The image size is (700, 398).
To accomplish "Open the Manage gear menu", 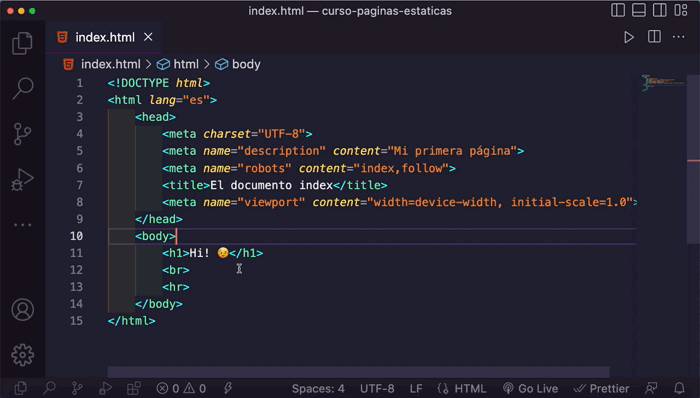I will pyautogui.click(x=22, y=355).
